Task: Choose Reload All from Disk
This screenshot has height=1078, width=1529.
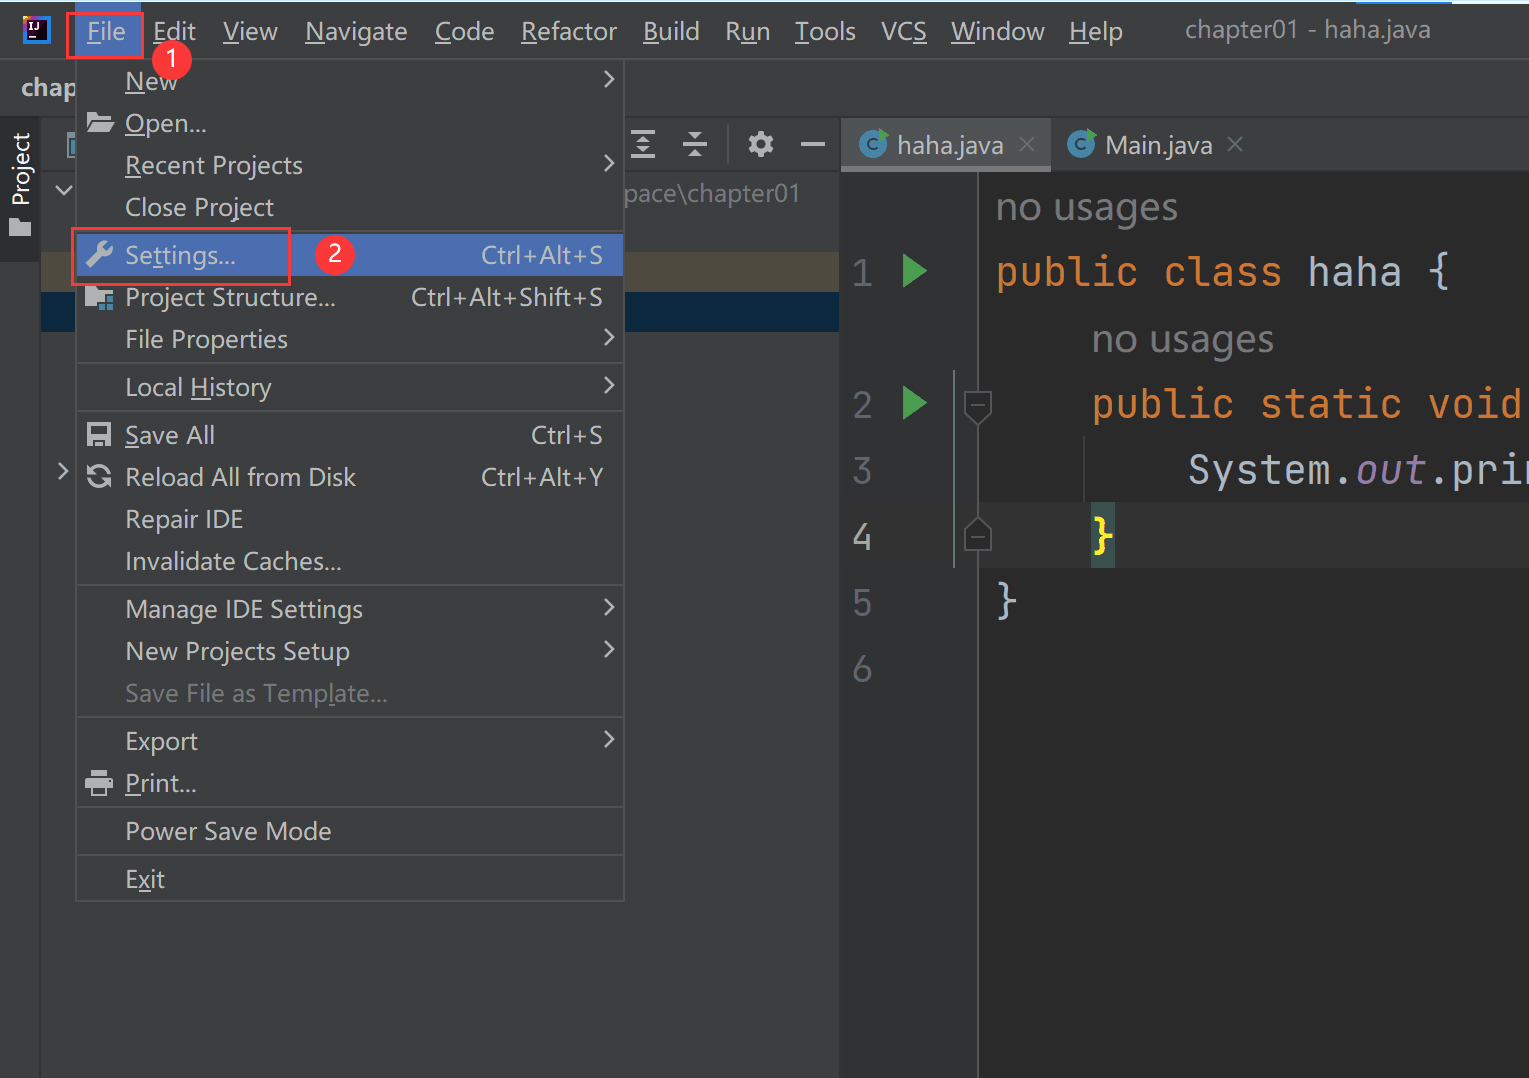Action: 240,477
